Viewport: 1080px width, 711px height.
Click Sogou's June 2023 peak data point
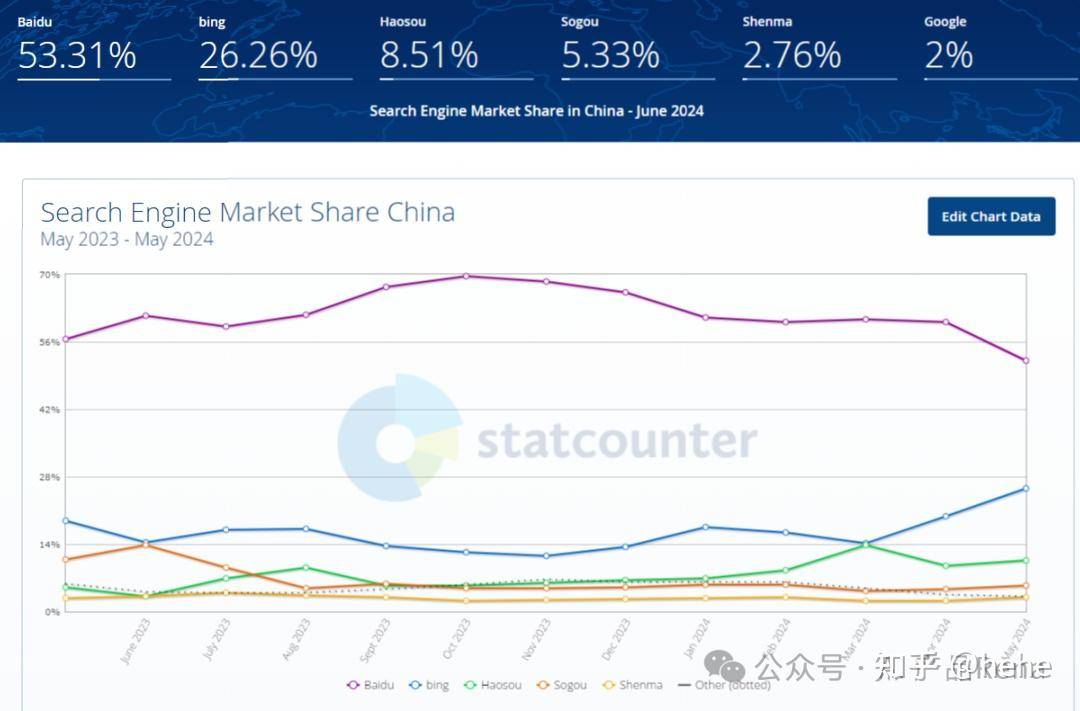pos(146,545)
